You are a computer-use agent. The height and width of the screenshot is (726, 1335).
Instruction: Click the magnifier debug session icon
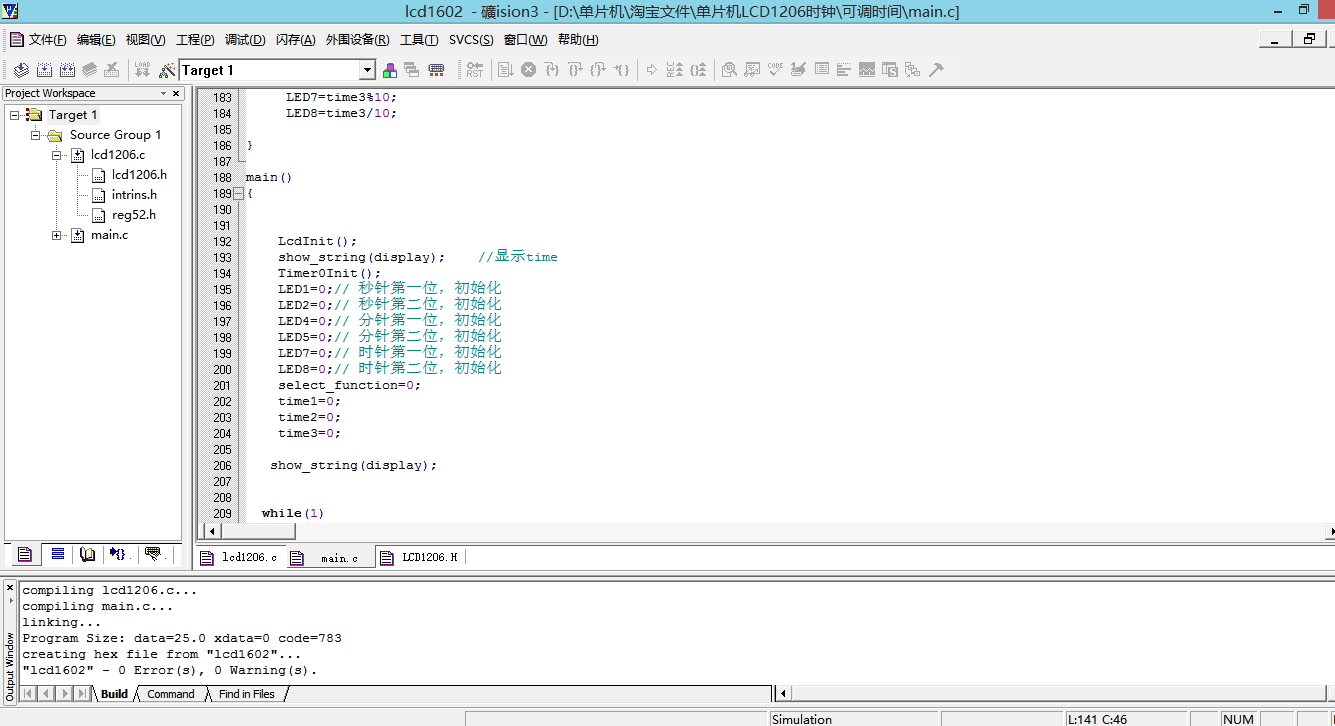click(729, 70)
